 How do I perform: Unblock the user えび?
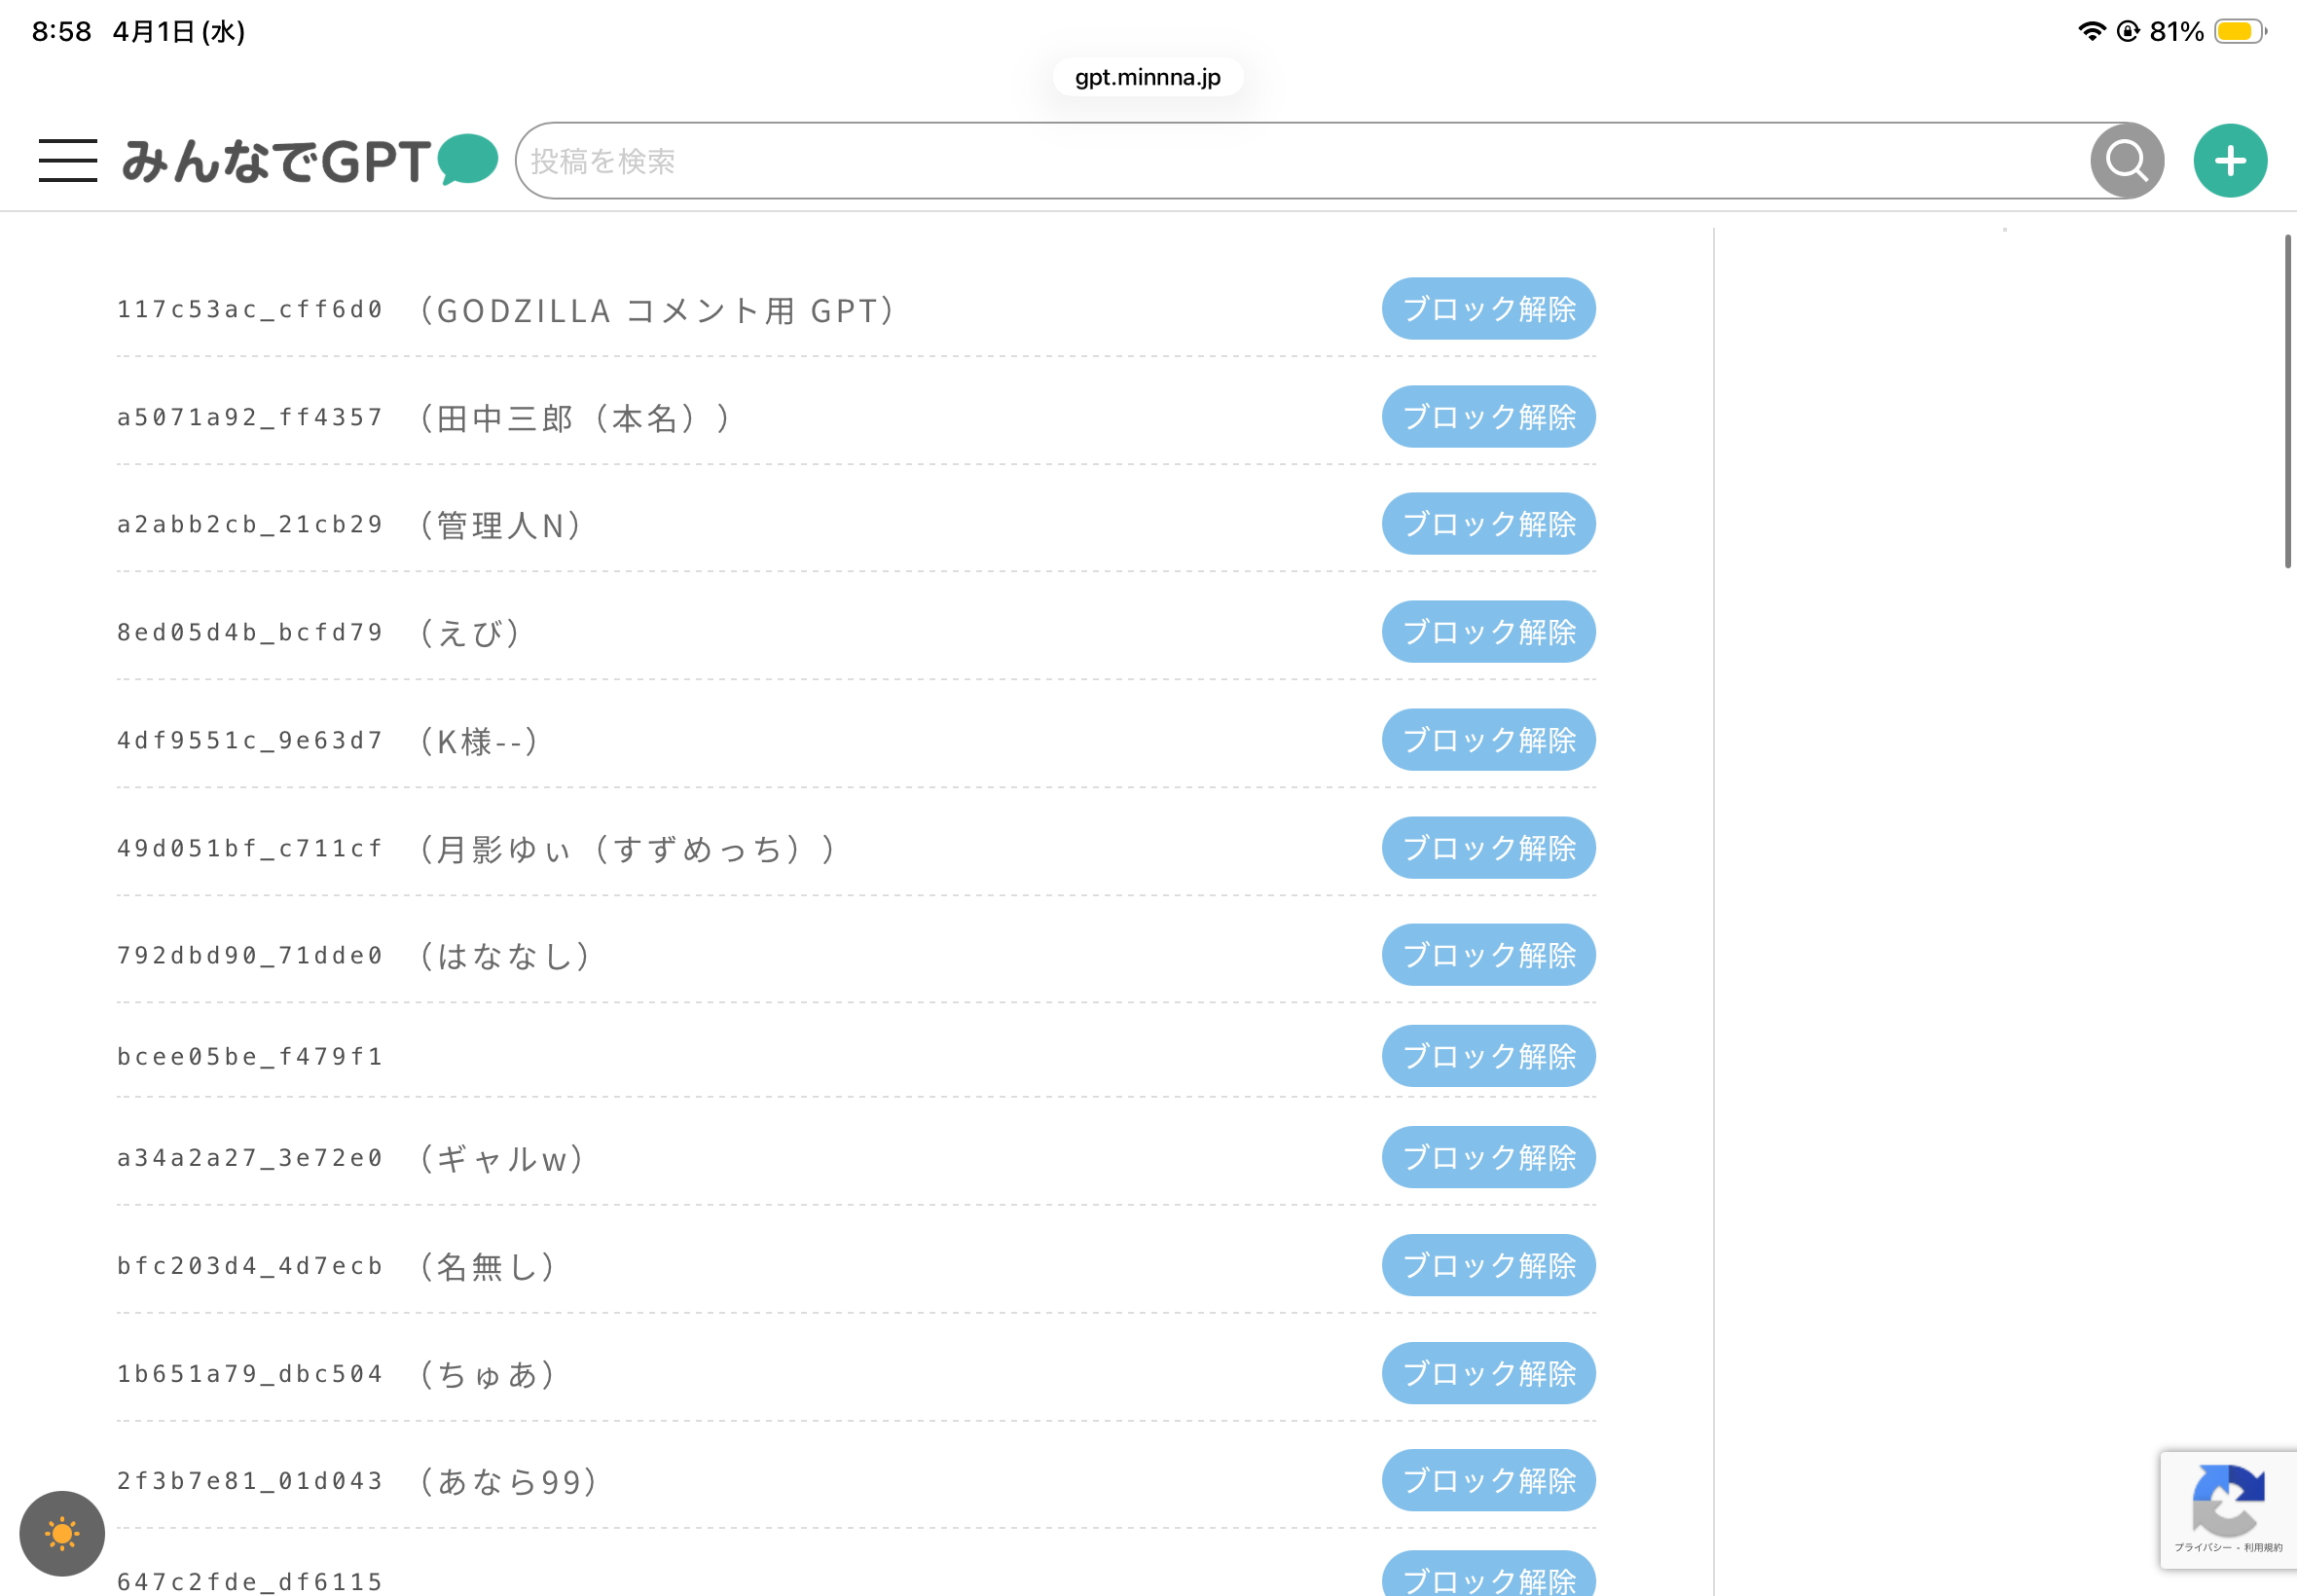(1488, 632)
